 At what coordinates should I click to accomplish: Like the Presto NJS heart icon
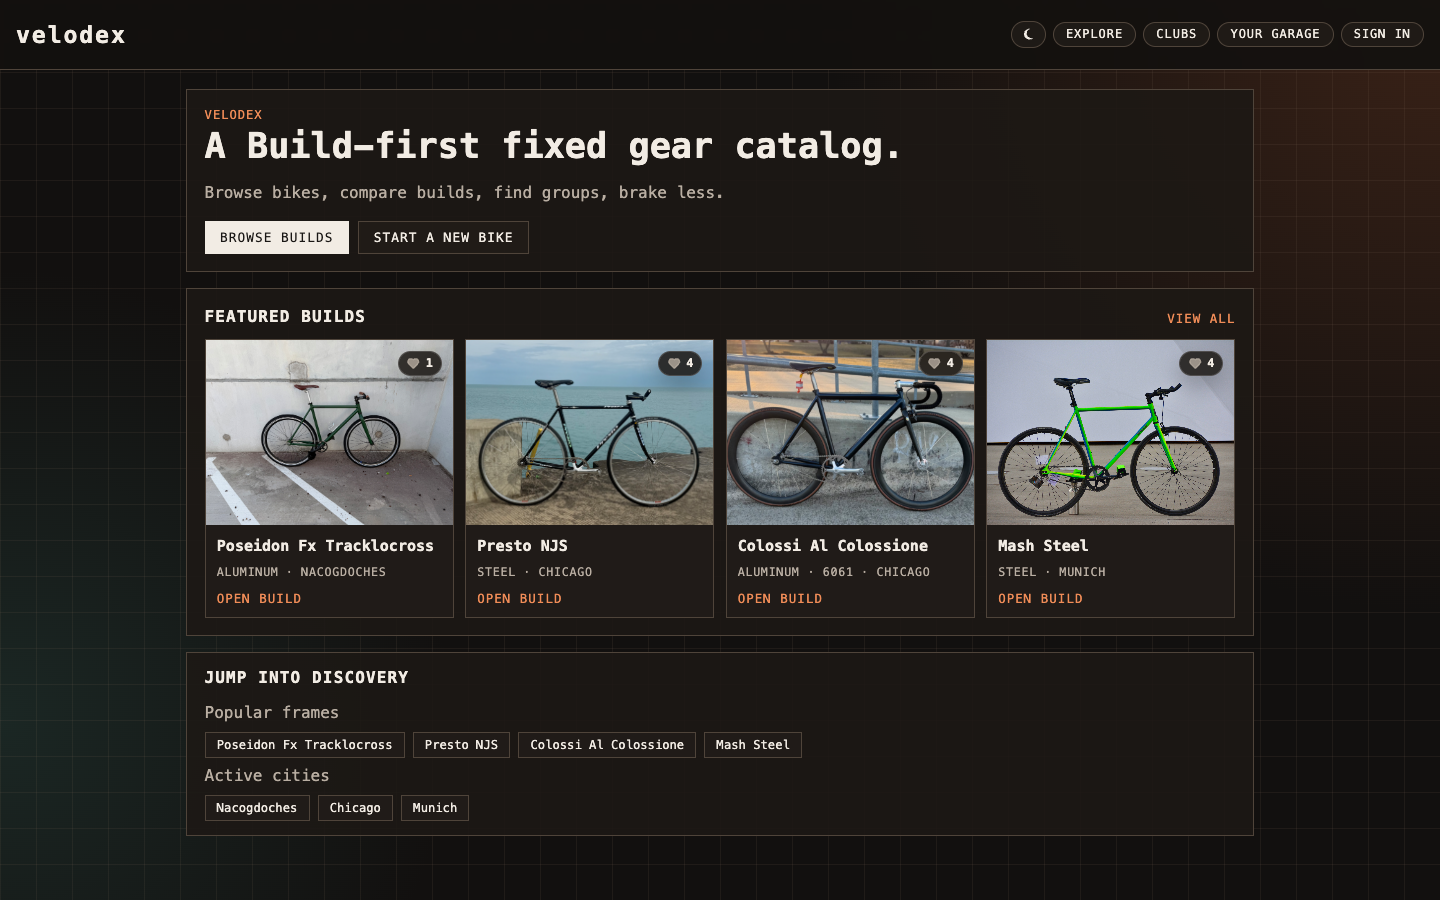click(680, 363)
